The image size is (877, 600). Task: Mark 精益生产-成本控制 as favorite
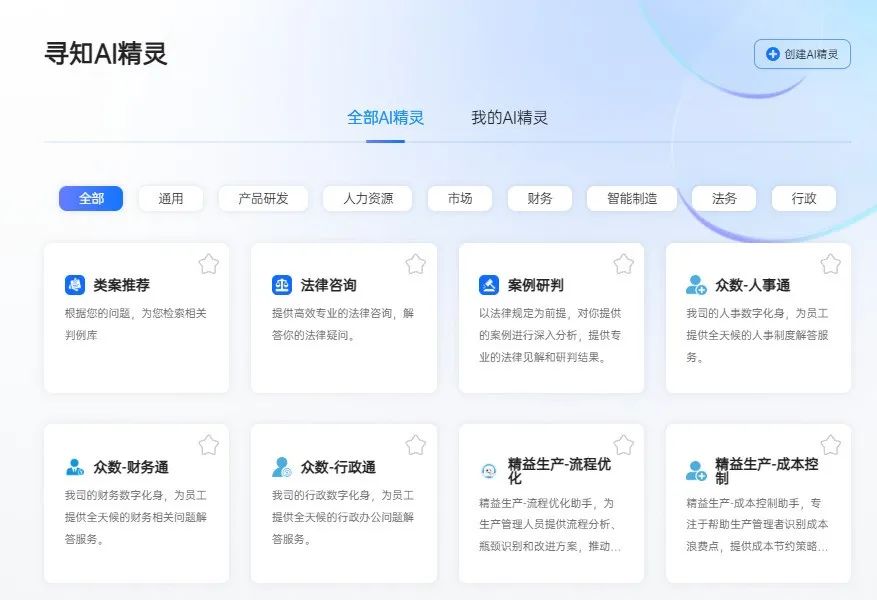(831, 445)
